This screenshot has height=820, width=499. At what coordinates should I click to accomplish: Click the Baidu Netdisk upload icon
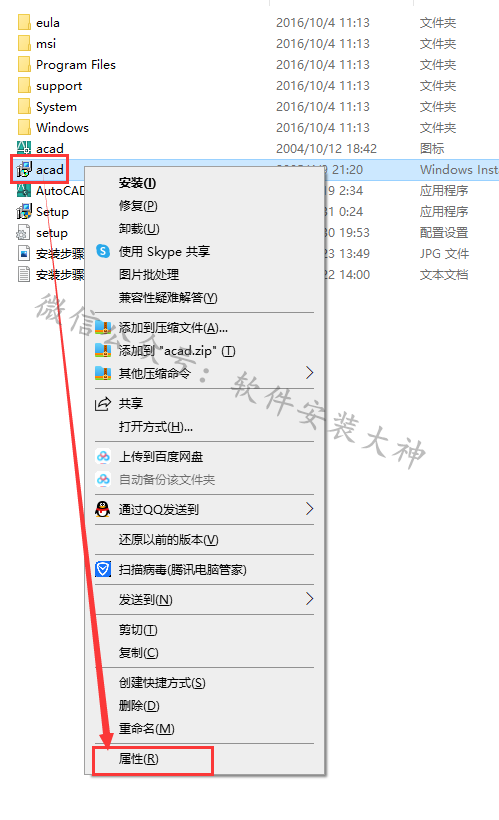point(103,457)
